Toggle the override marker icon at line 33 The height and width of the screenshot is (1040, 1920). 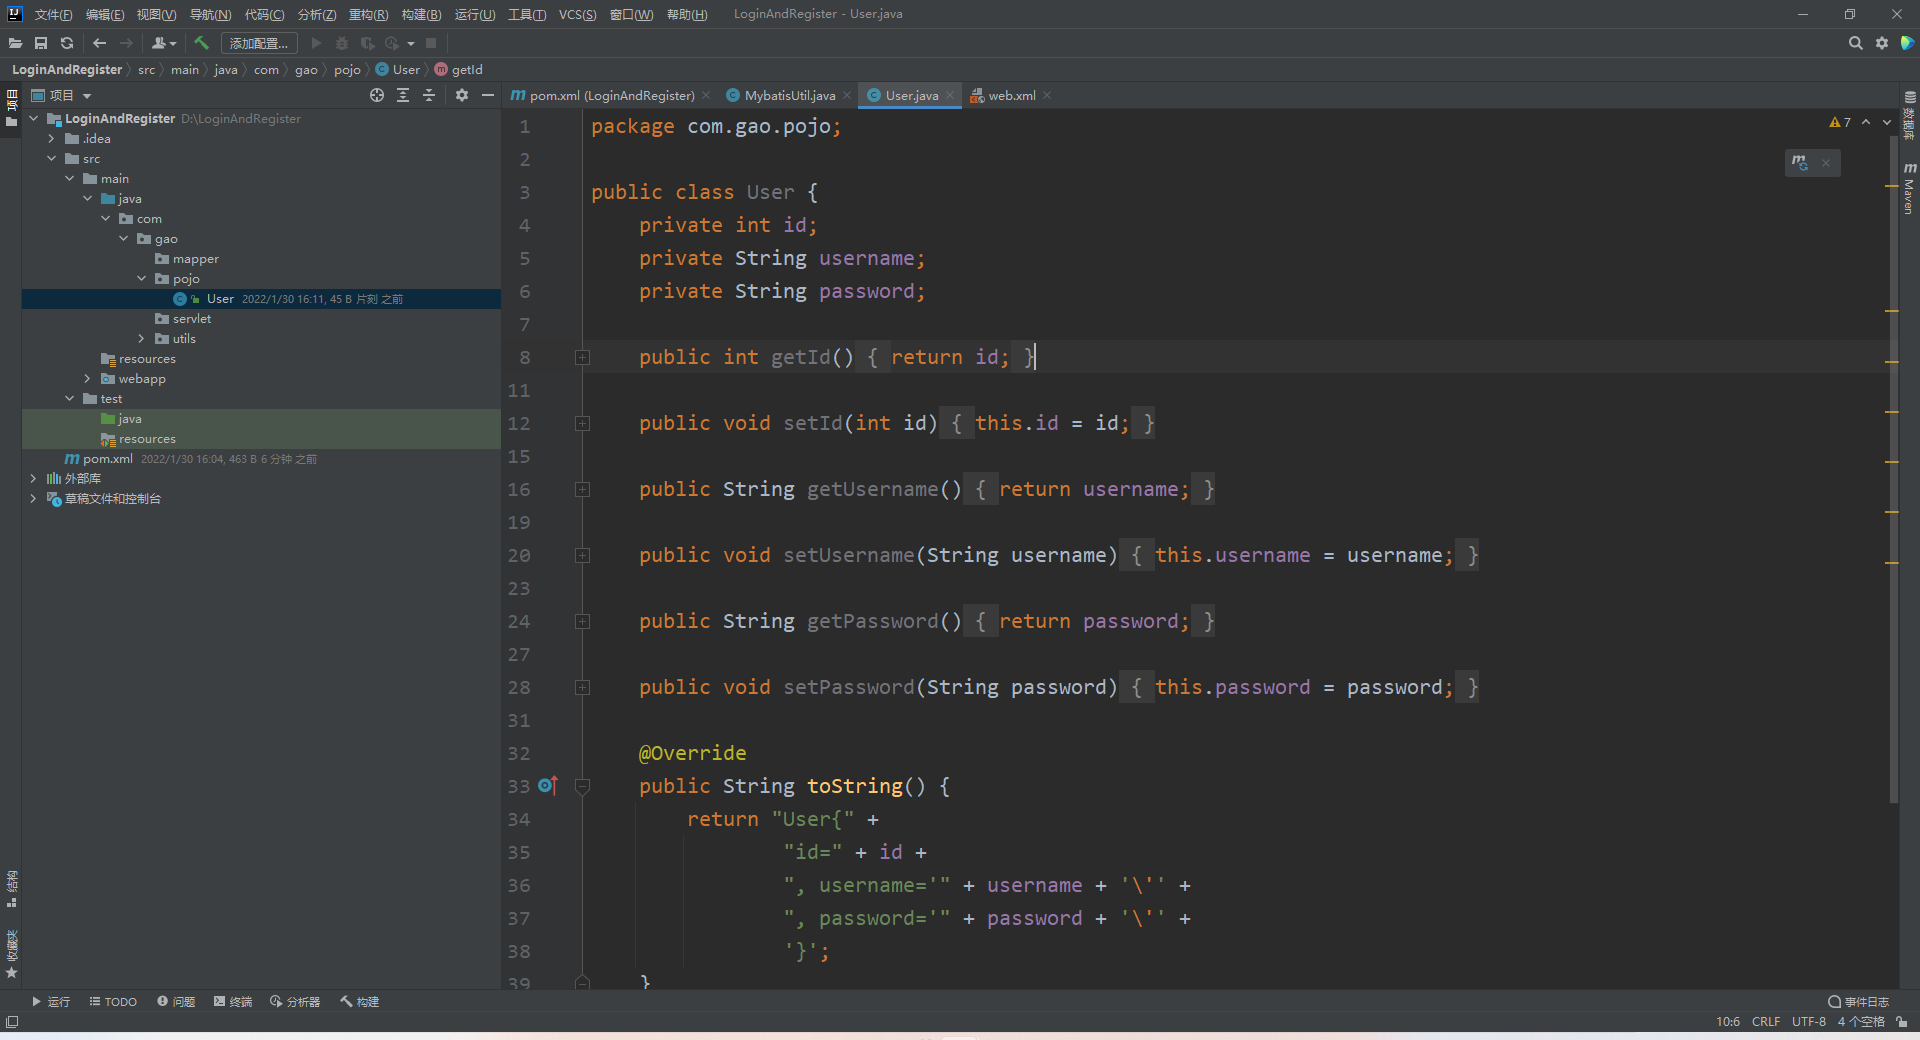point(547,786)
